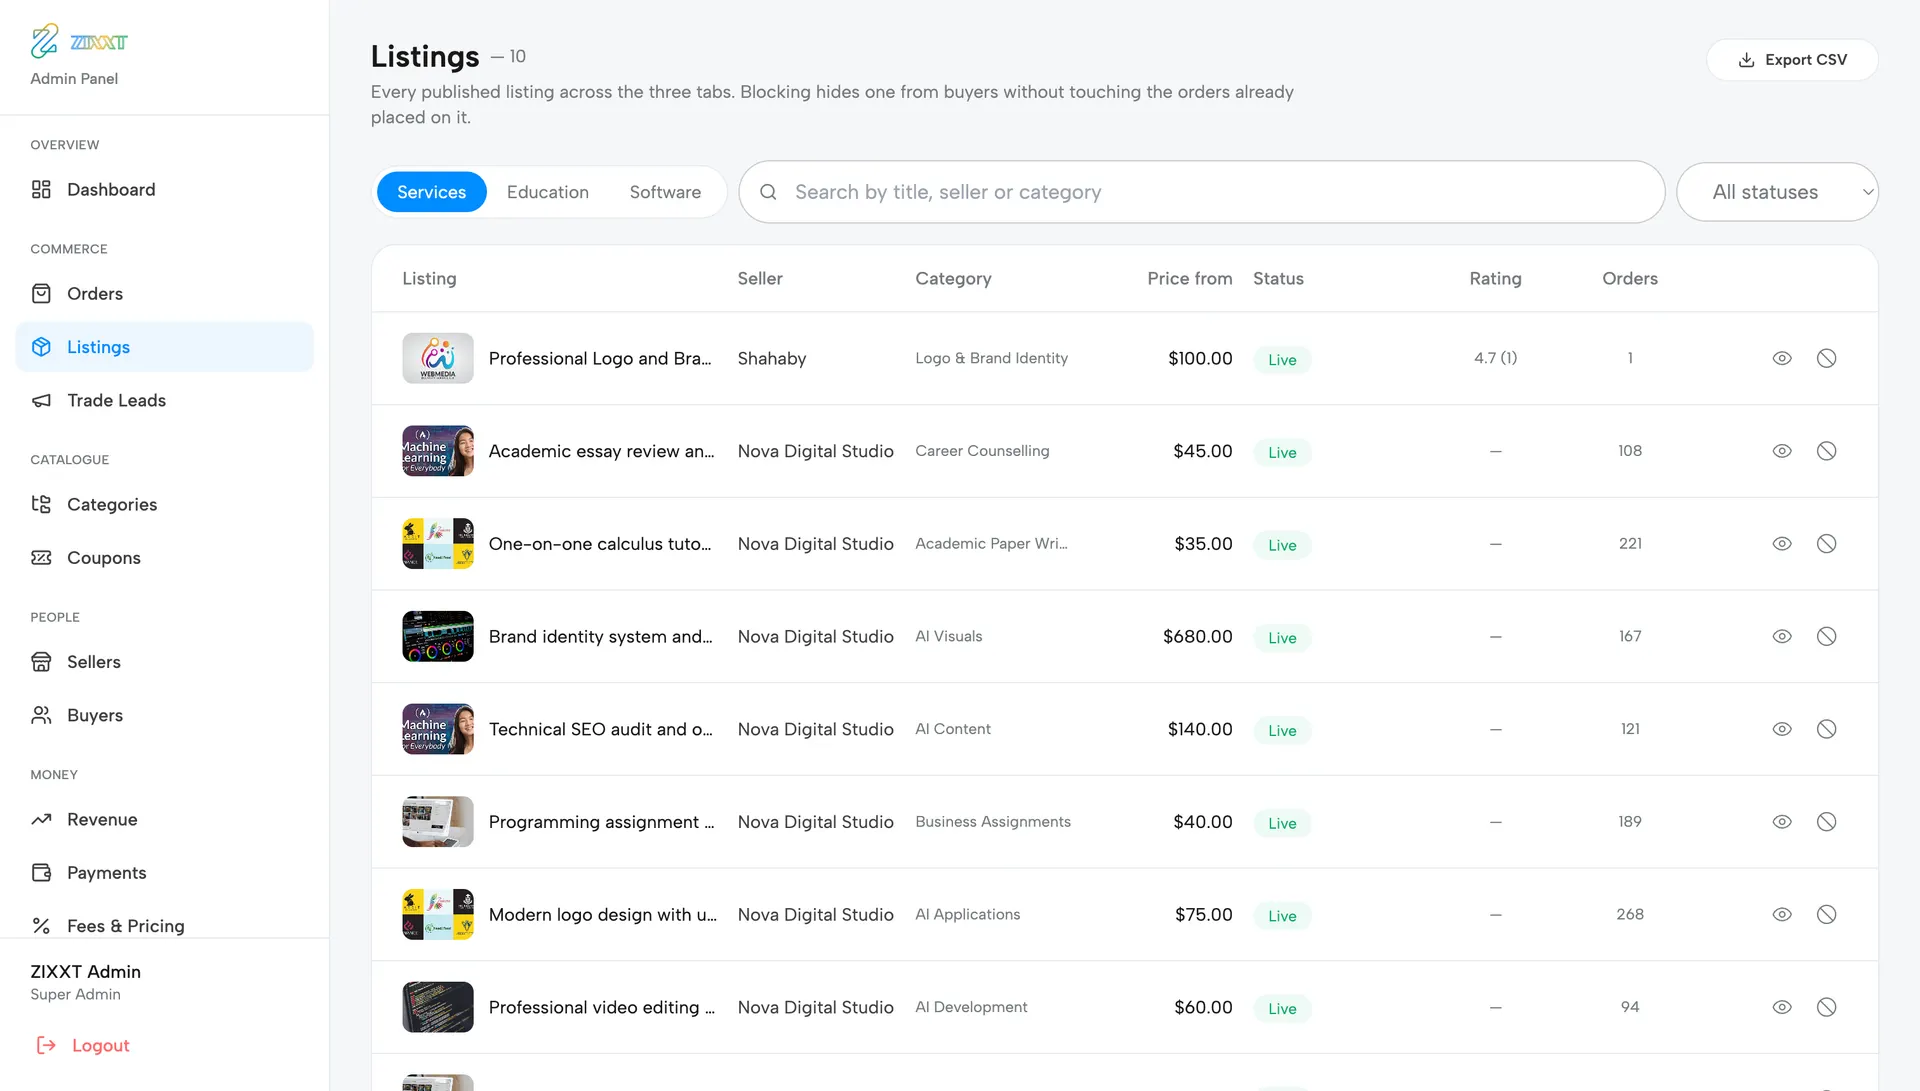Screen dimensions: 1920x1091
Task: Open the Brand identity system thumbnail
Action: (x=438, y=637)
